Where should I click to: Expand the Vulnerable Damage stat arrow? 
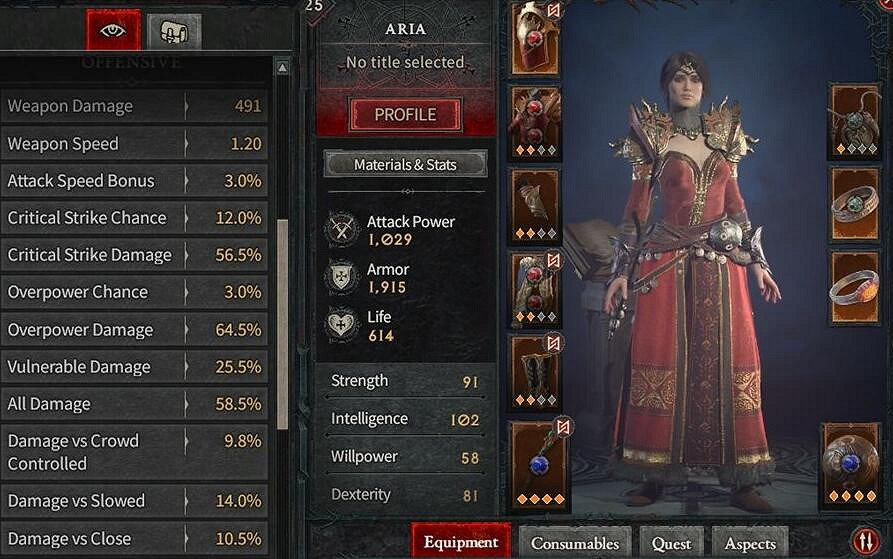(x=186, y=367)
